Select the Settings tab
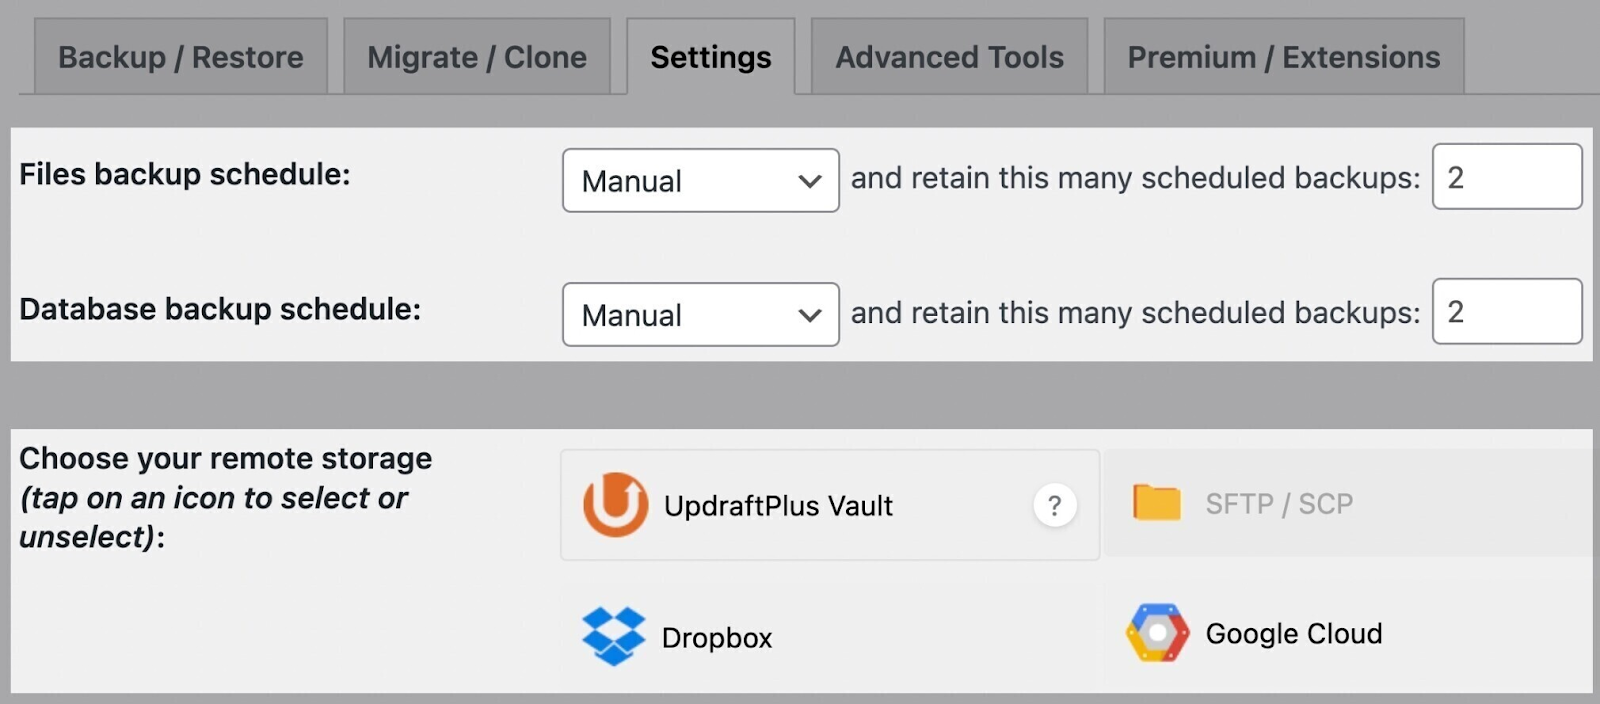Screen dimensions: 1600x704 point(711,57)
